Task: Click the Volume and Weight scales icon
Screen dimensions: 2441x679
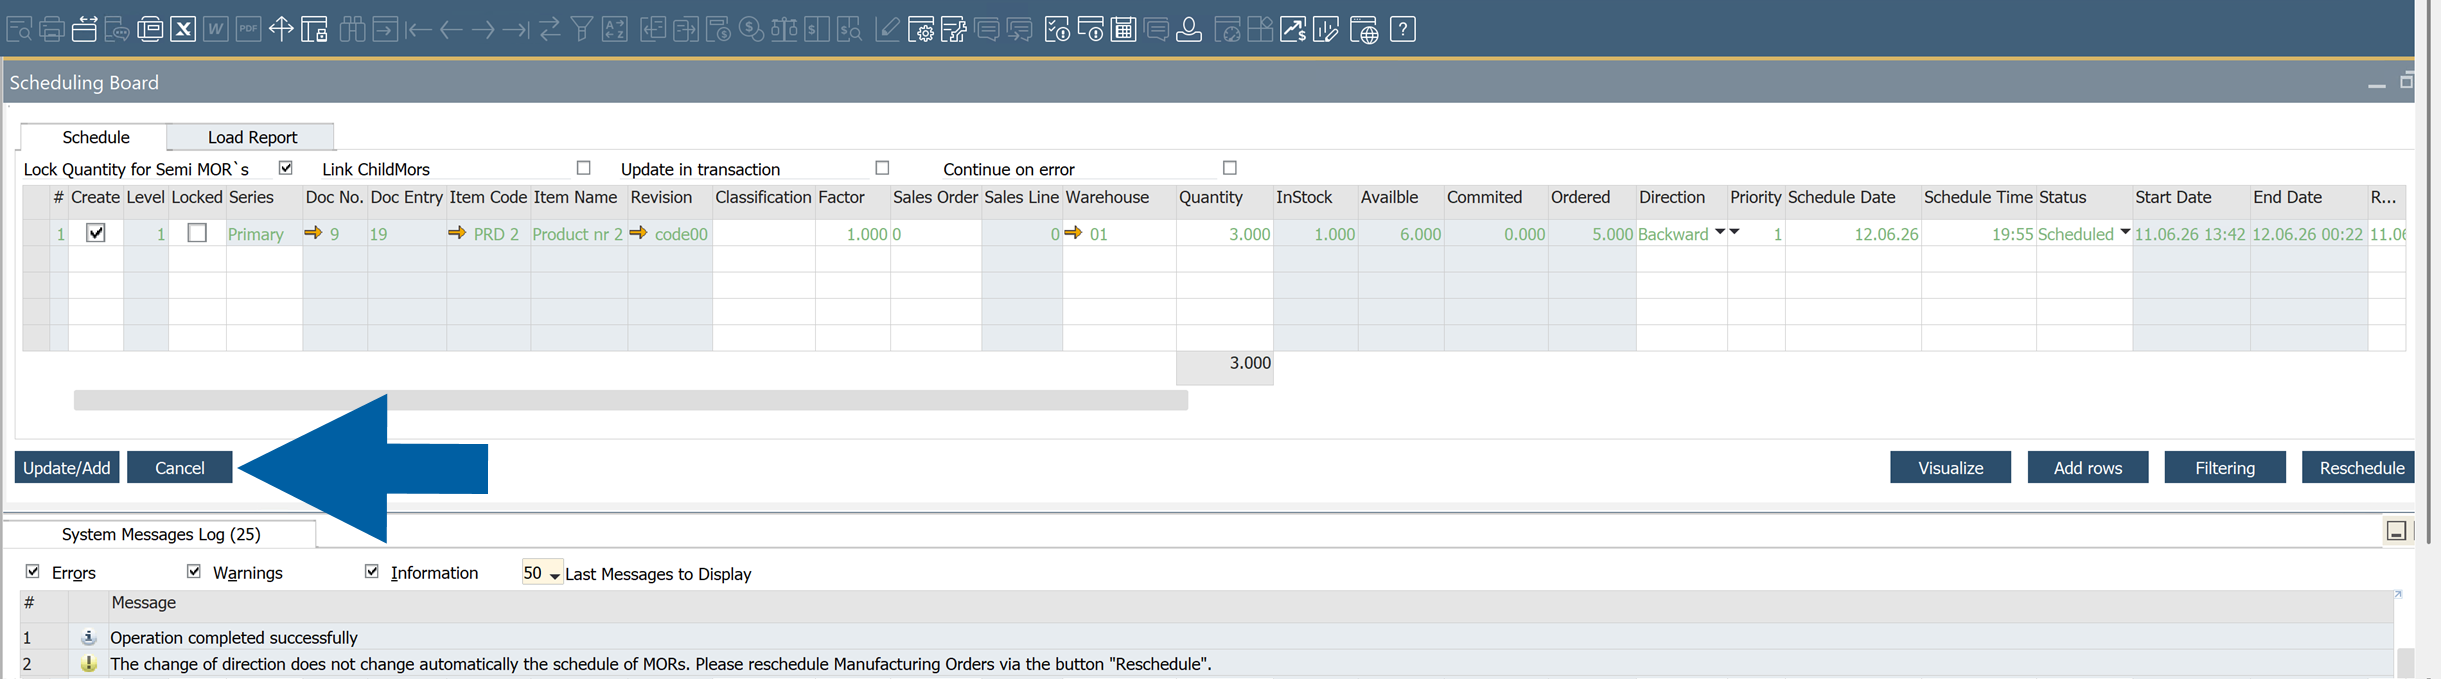Action: pyautogui.click(x=785, y=30)
